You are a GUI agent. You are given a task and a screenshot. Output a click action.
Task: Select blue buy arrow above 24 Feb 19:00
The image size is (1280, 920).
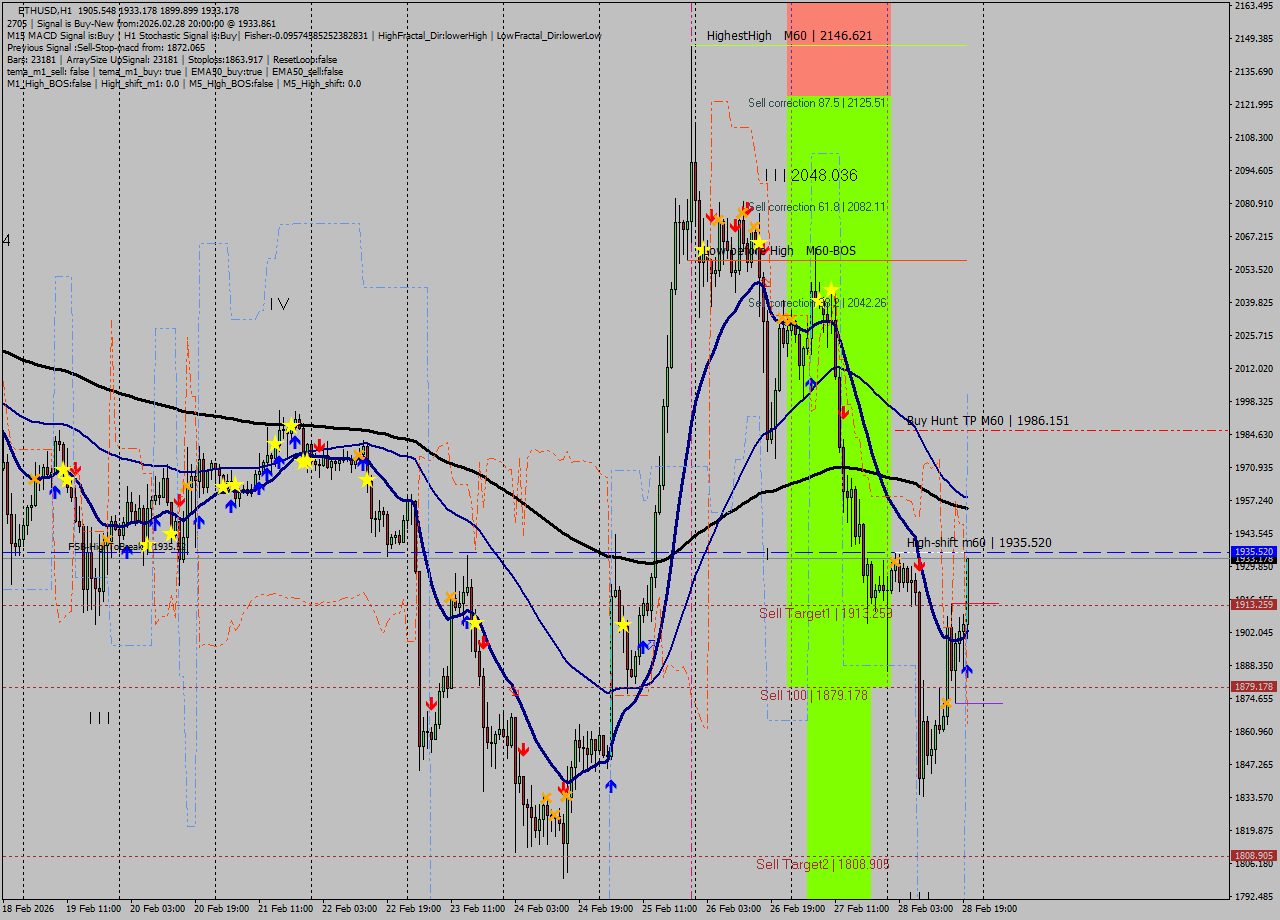tap(610, 786)
